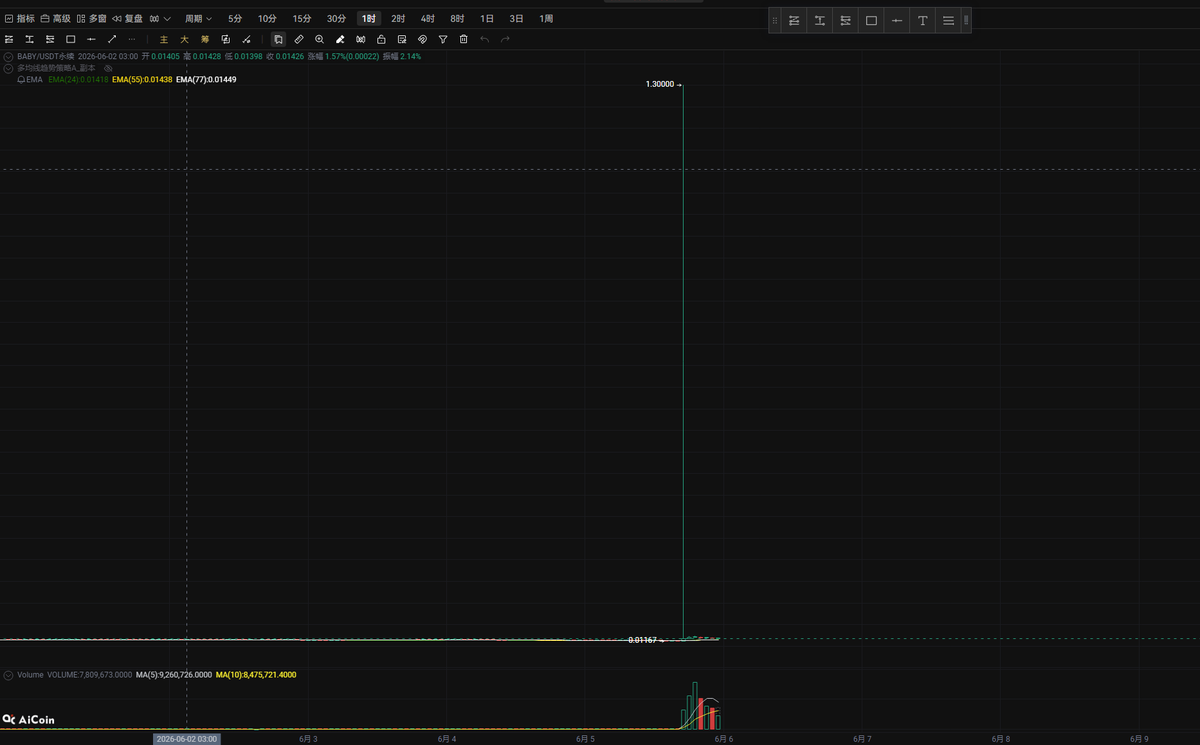The height and width of the screenshot is (745, 1200).
Task: Select rectangle tool in floating toolbar
Action: click(x=871, y=20)
